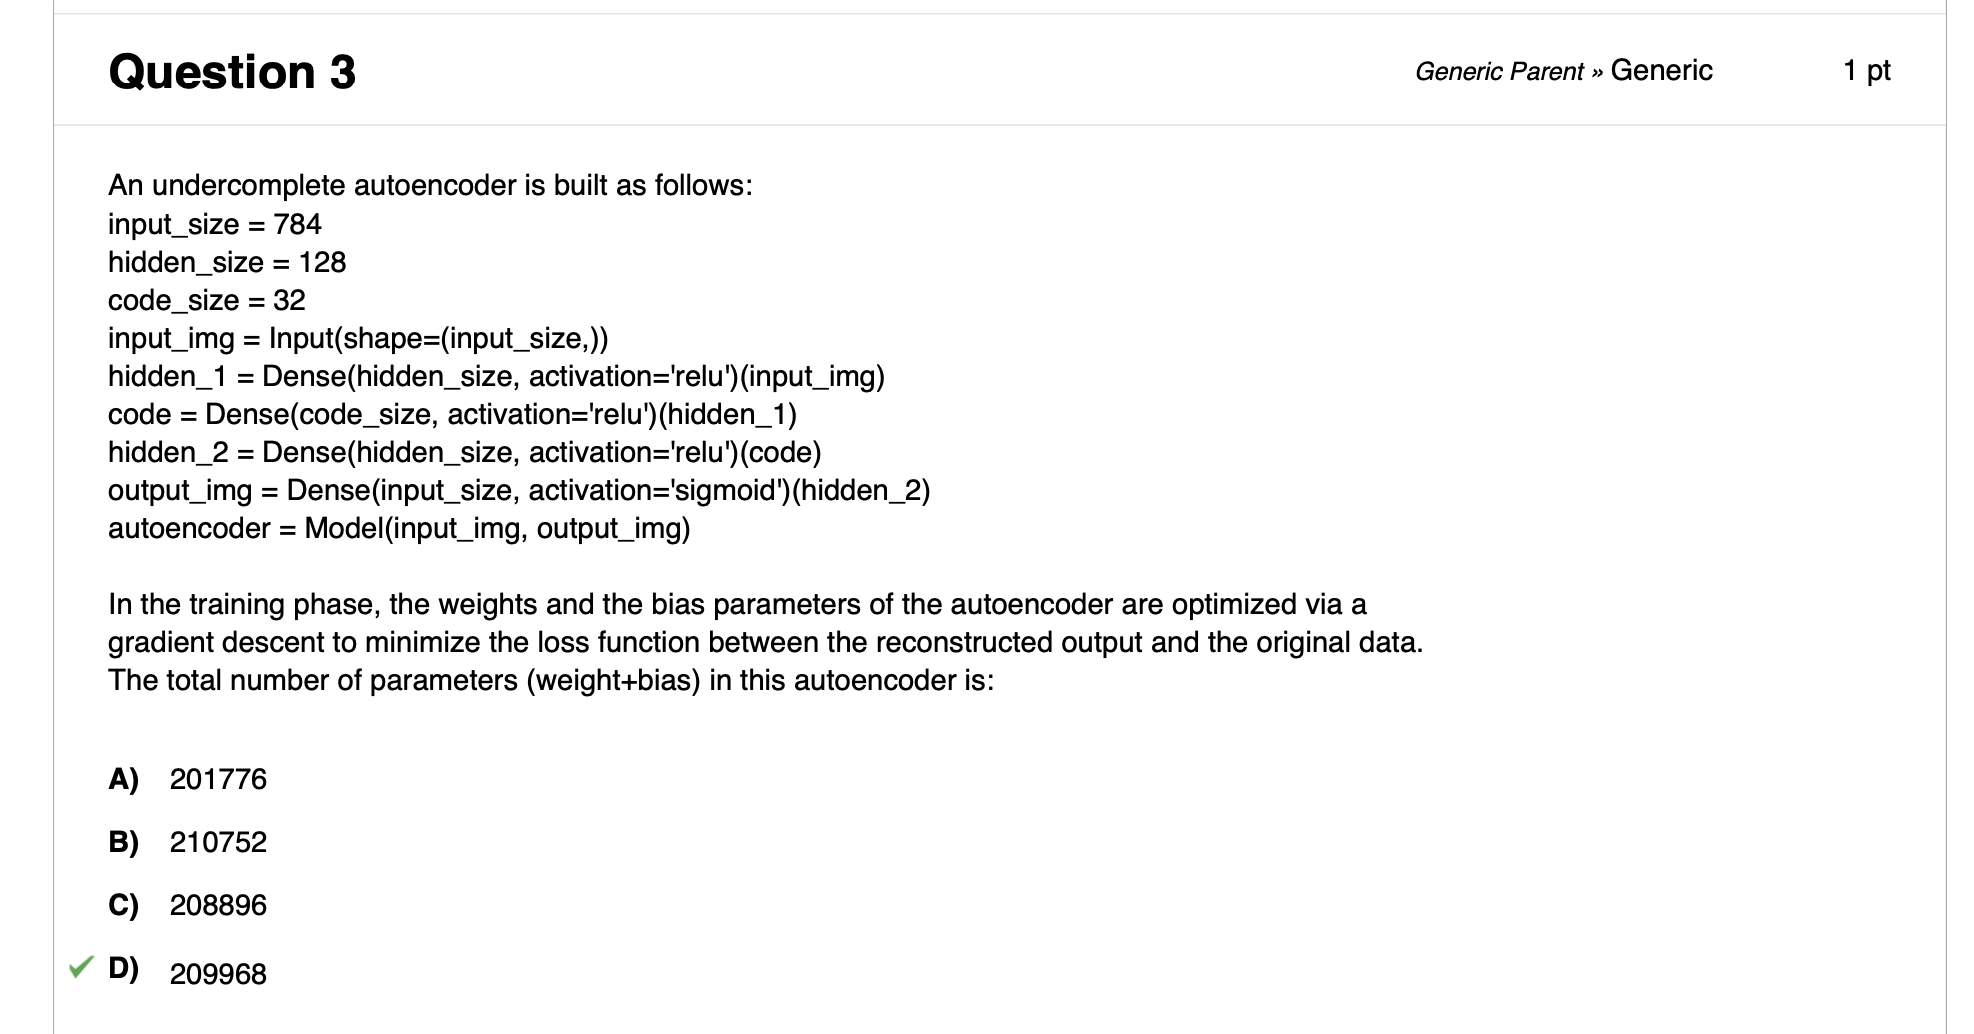Select answer choice C) 208896
The width and height of the screenshot is (1974, 1034).
pos(218,904)
